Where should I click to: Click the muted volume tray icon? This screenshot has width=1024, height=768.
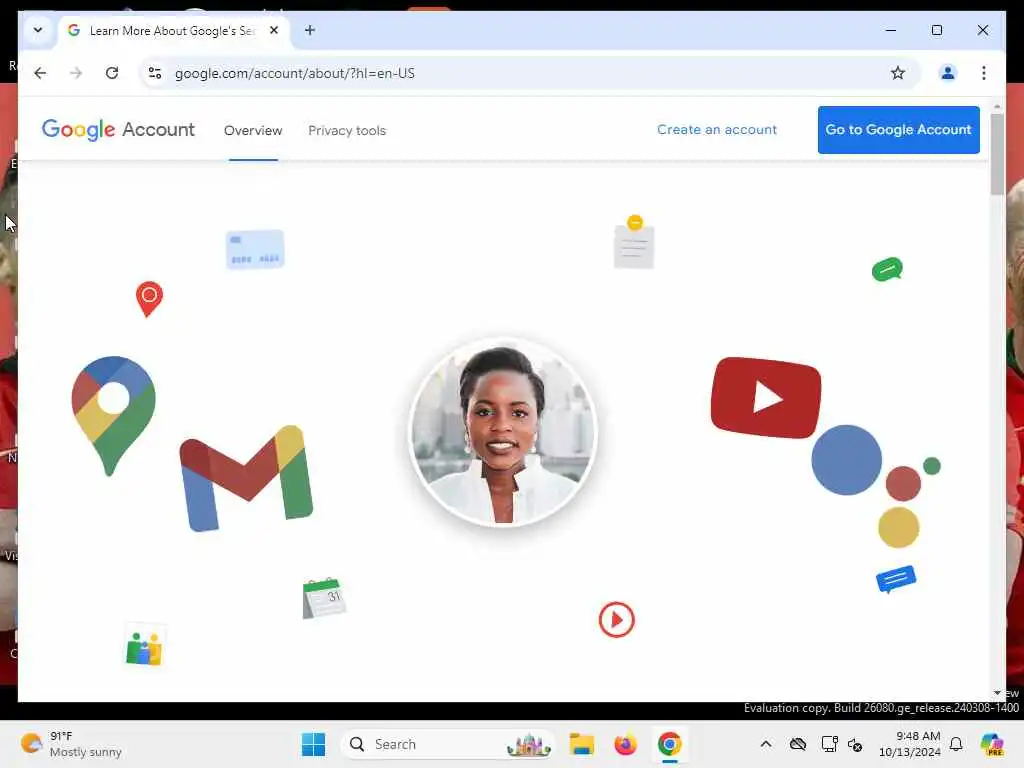tap(855, 744)
